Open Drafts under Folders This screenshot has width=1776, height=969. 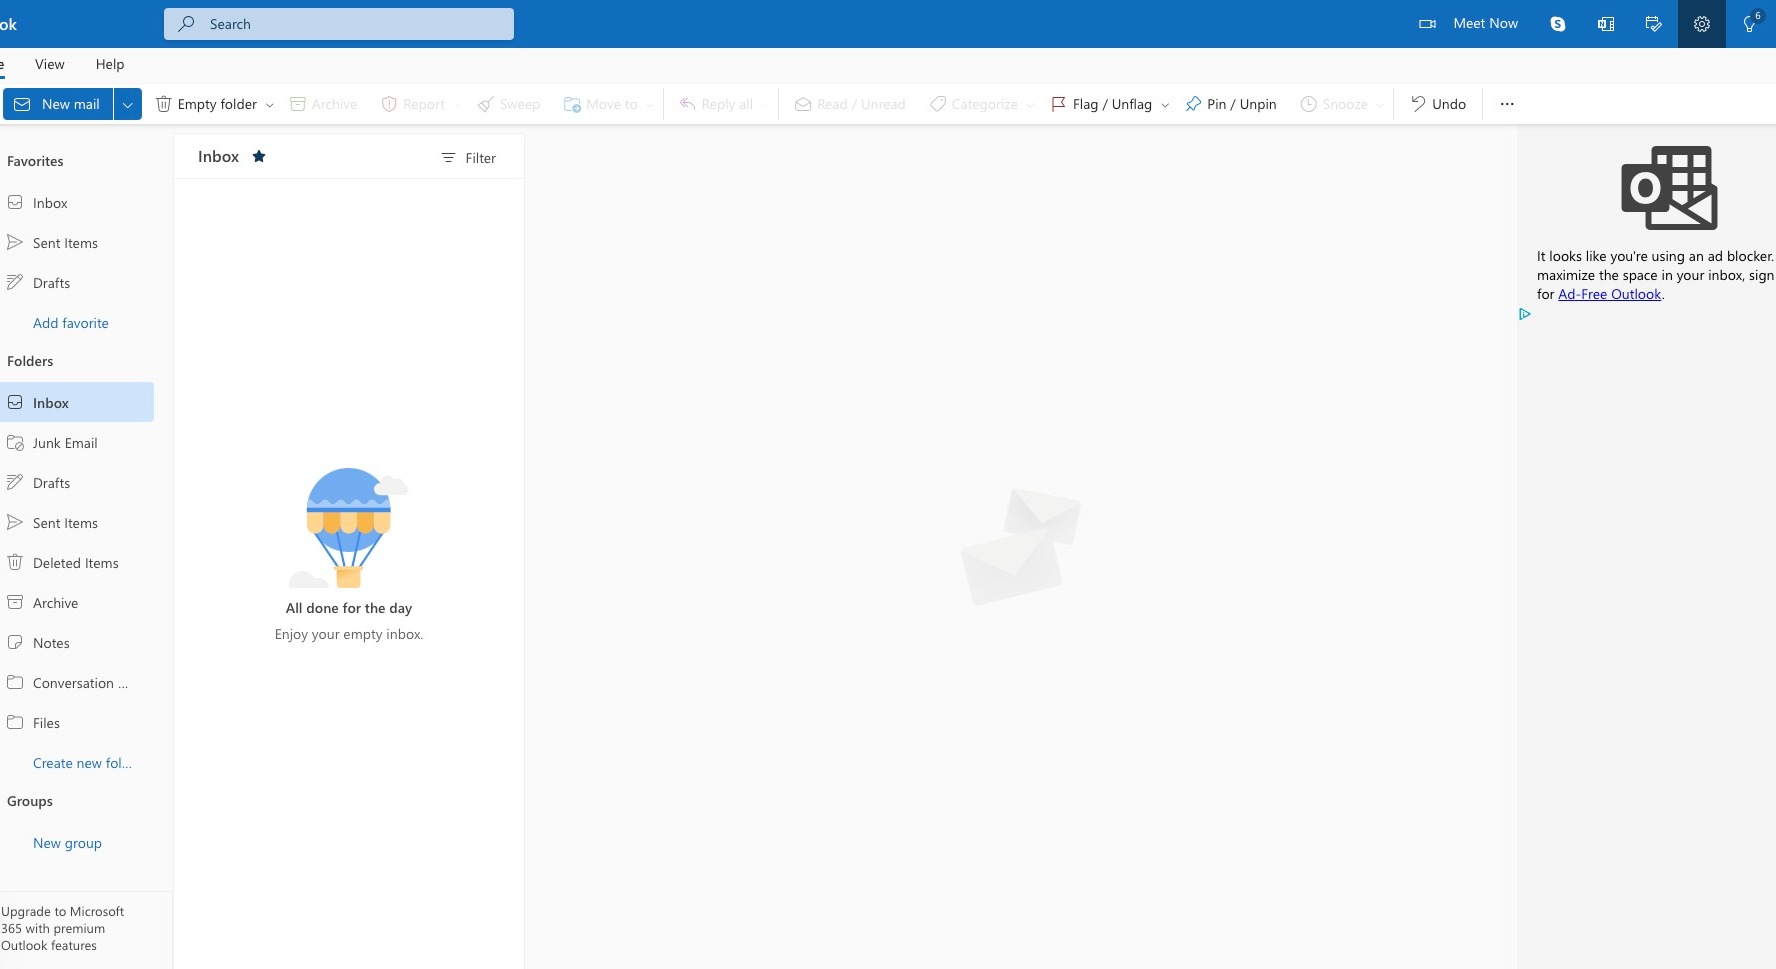(x=77, y=483)
